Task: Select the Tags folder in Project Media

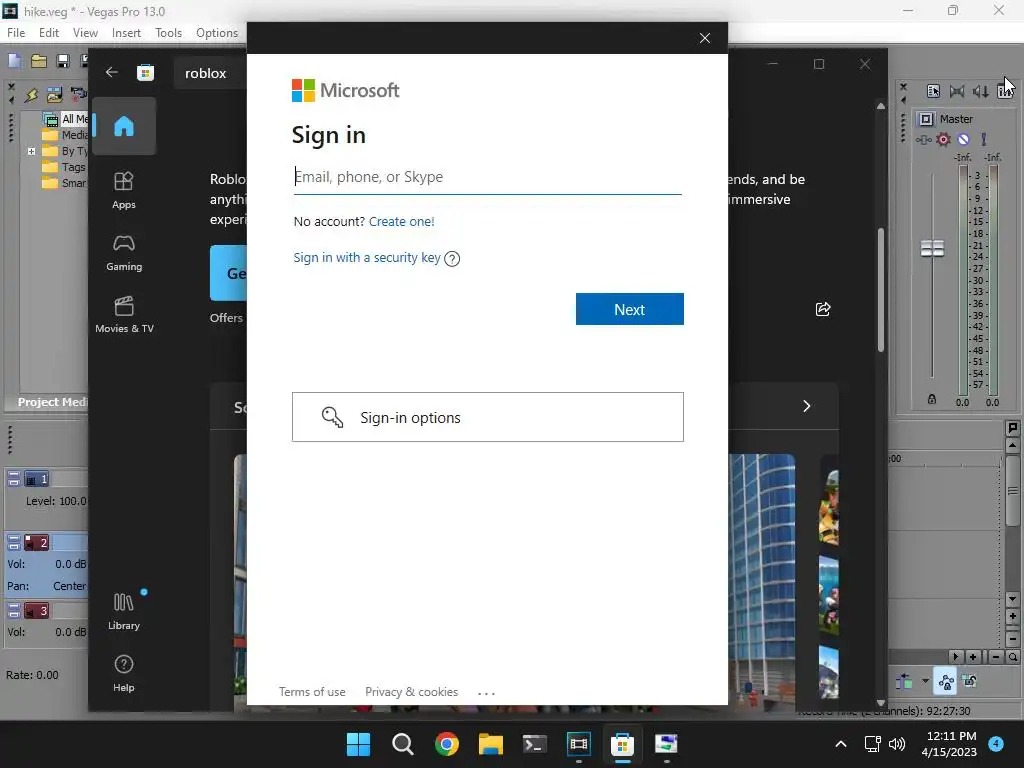Action: pos(65,167)
